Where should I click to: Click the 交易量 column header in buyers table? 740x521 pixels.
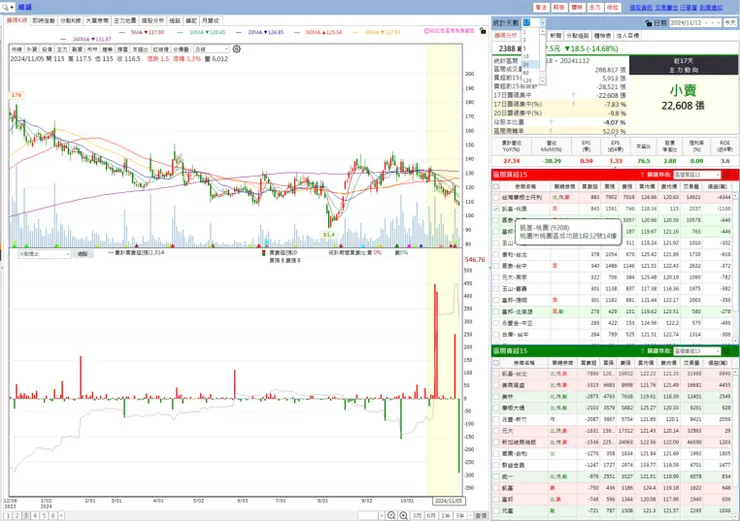[x=691, y=186]
